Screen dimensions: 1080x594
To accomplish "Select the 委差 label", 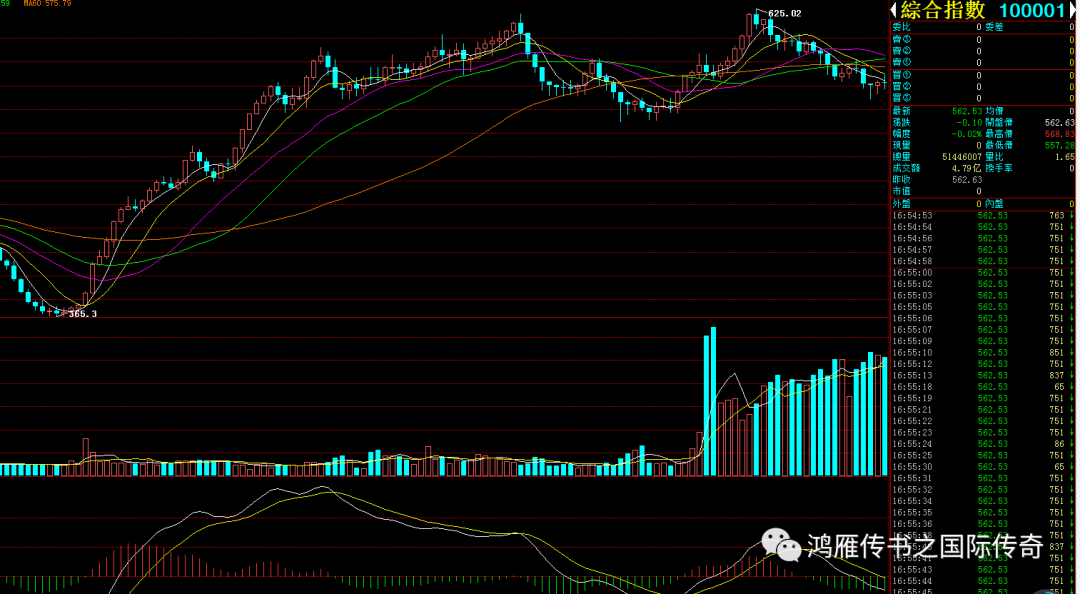I will coord(994,28).
